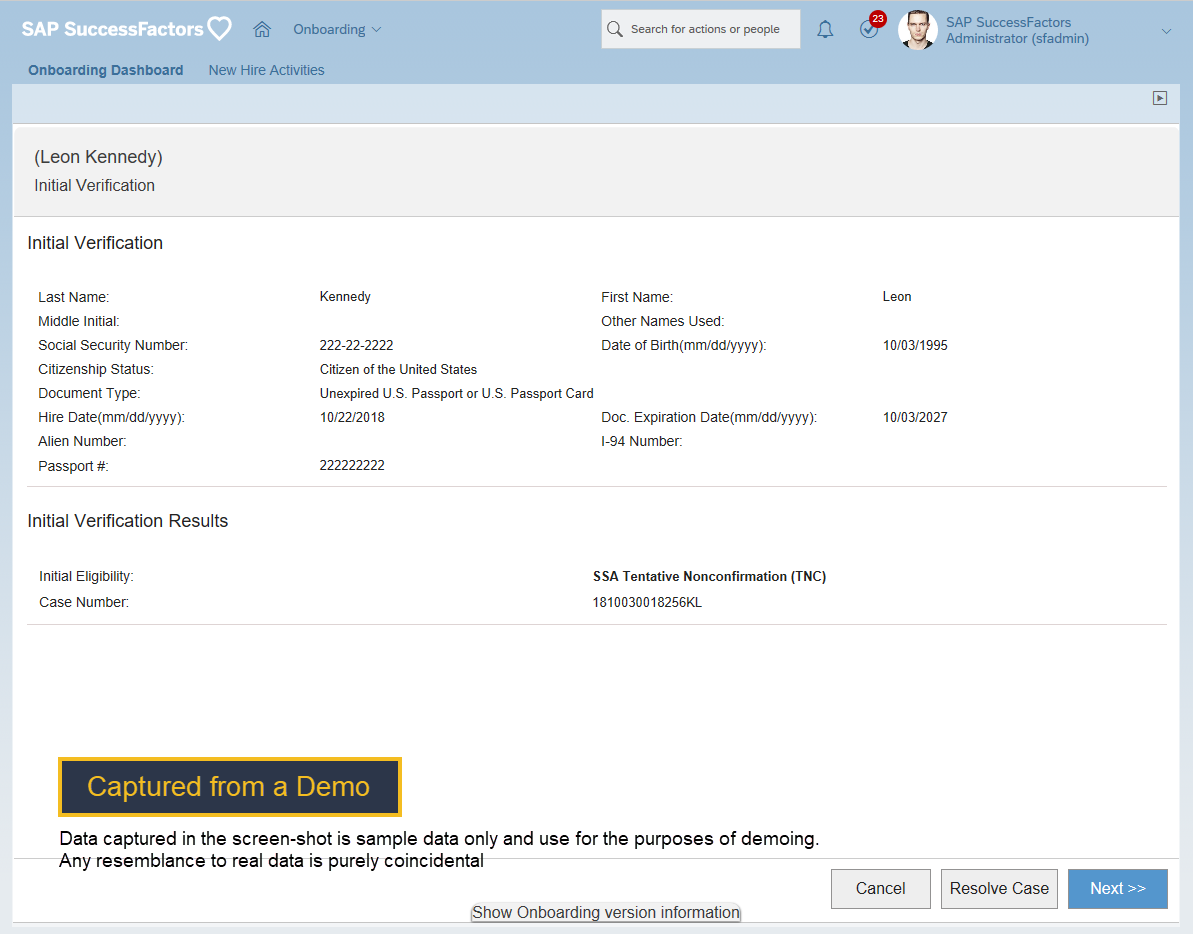This screenshot has width=1193, height=934.
Task: Select the date of birth 10/03/1995
Action: pyautogui.click(x=915, y=345)
